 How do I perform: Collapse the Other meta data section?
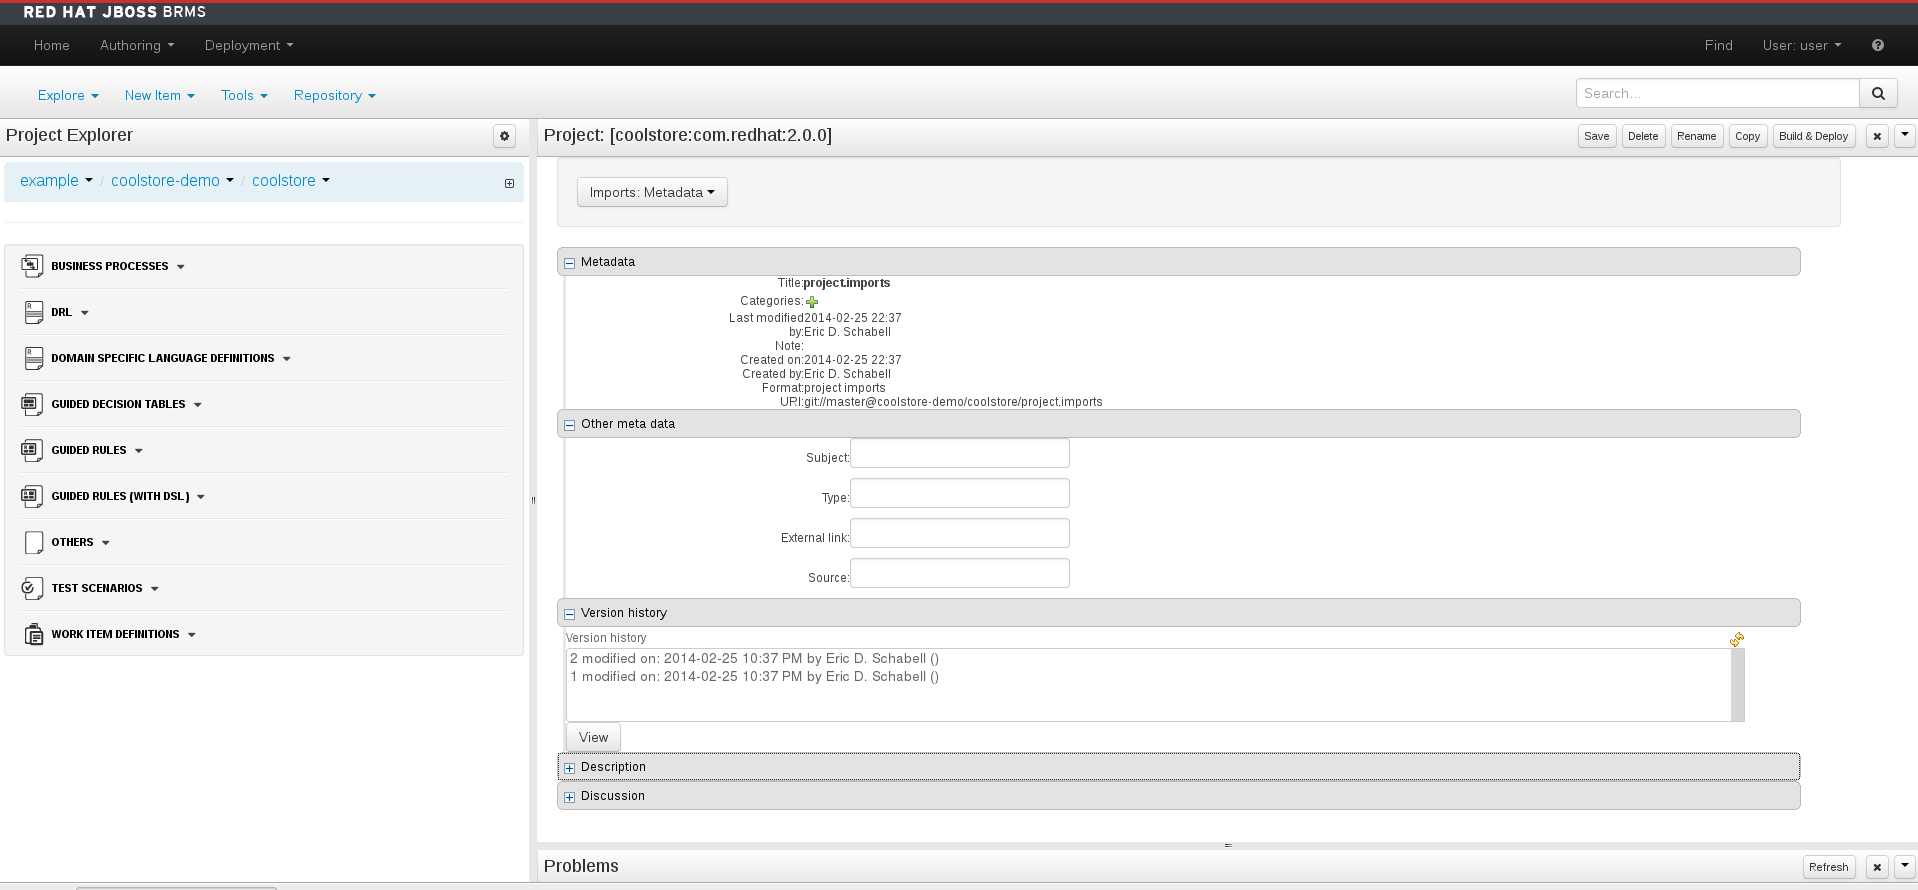pyautogui.click(x=569, y=425)
